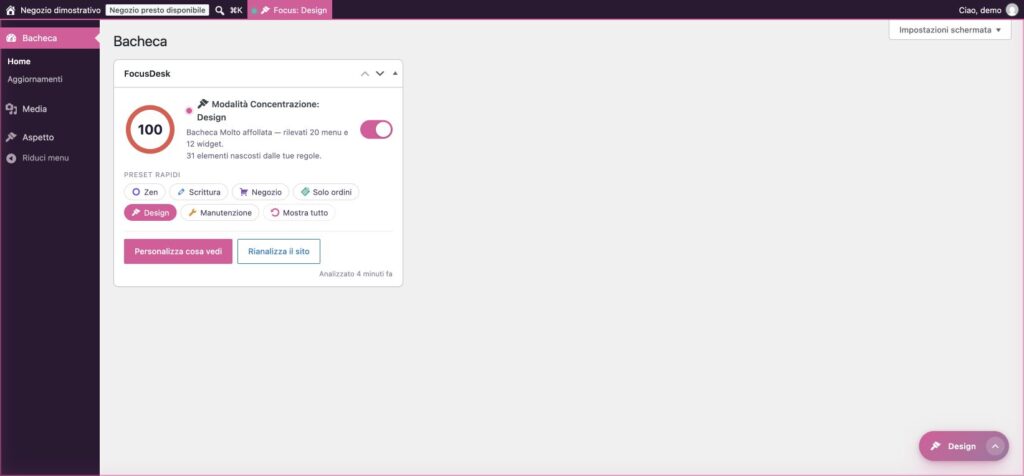Collapse the FocusDesk panel triangle
The height and width of the screenshot is (476, 1024).
point(395,74)
